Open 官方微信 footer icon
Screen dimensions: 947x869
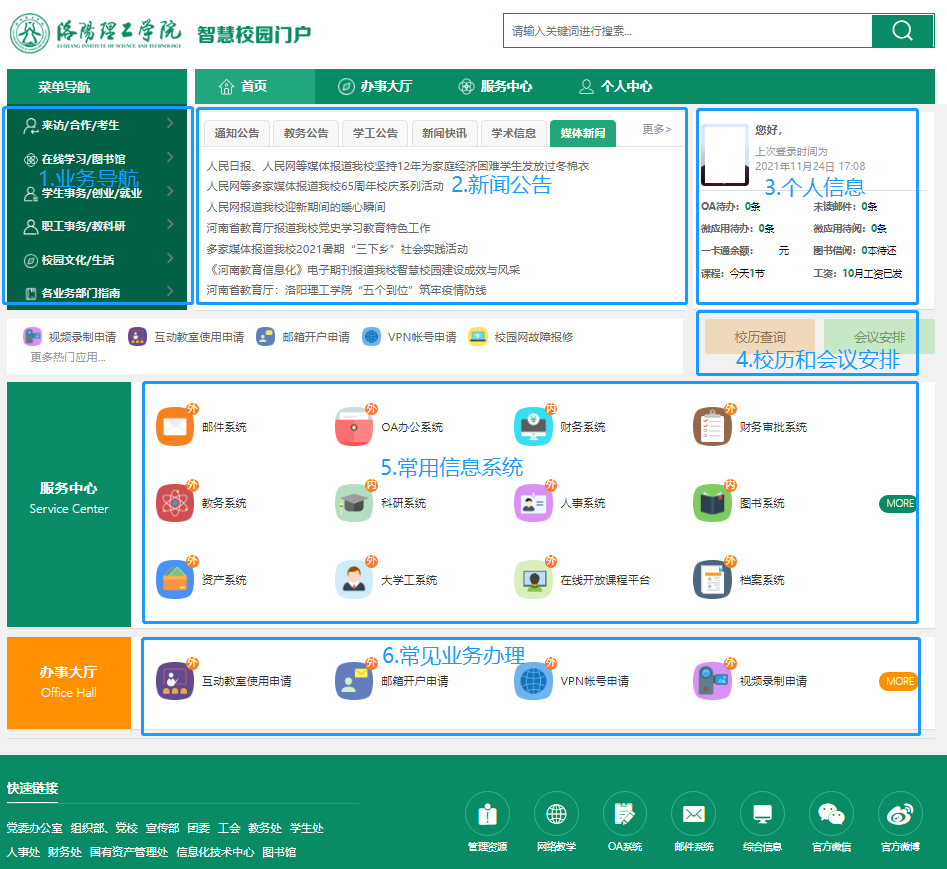(x=831, y=815)
